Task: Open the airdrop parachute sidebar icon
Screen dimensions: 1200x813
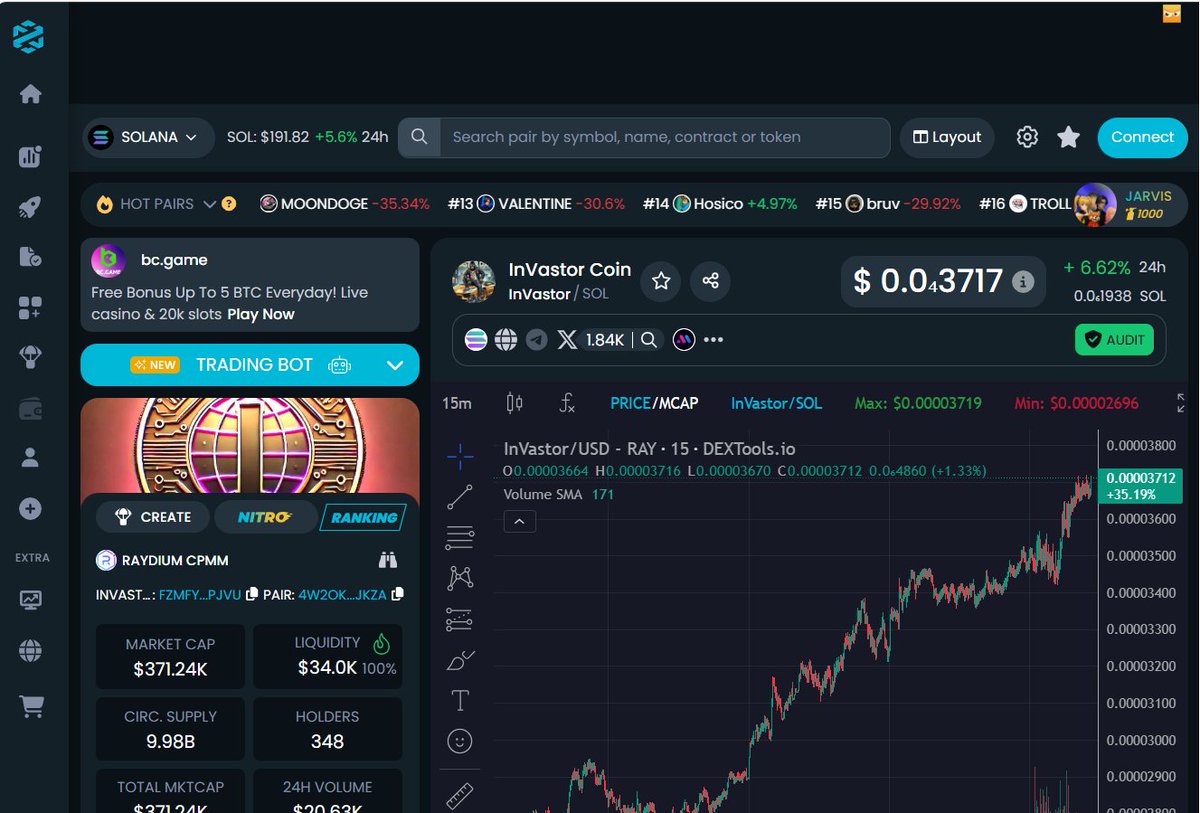Action: pos(30,358)
